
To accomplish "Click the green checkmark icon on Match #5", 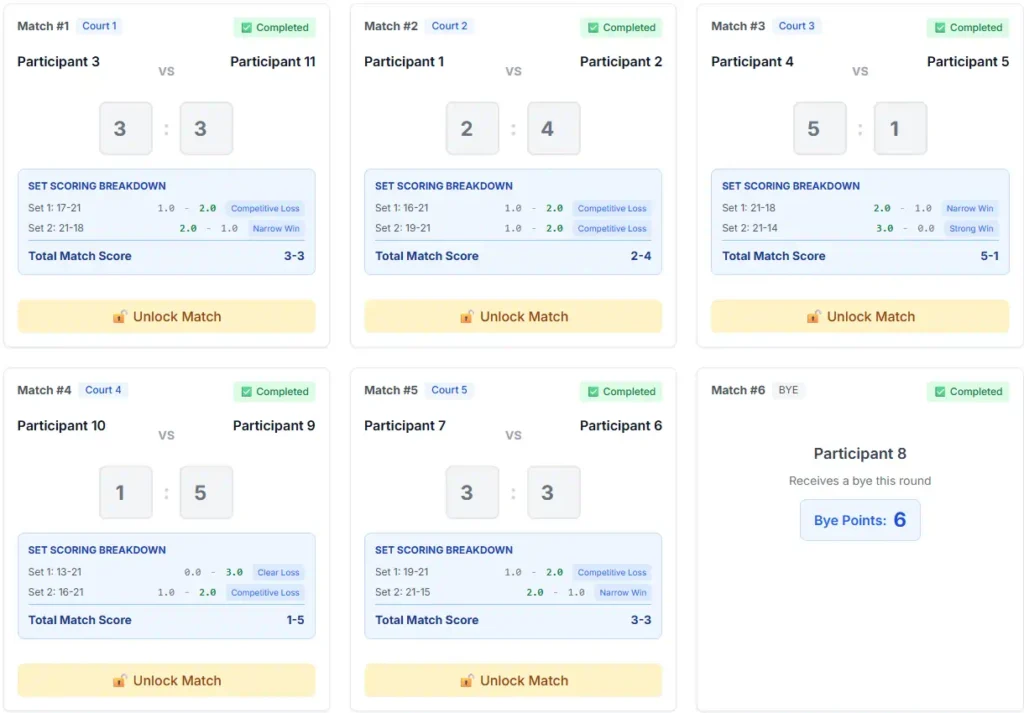I will (594, 392).
